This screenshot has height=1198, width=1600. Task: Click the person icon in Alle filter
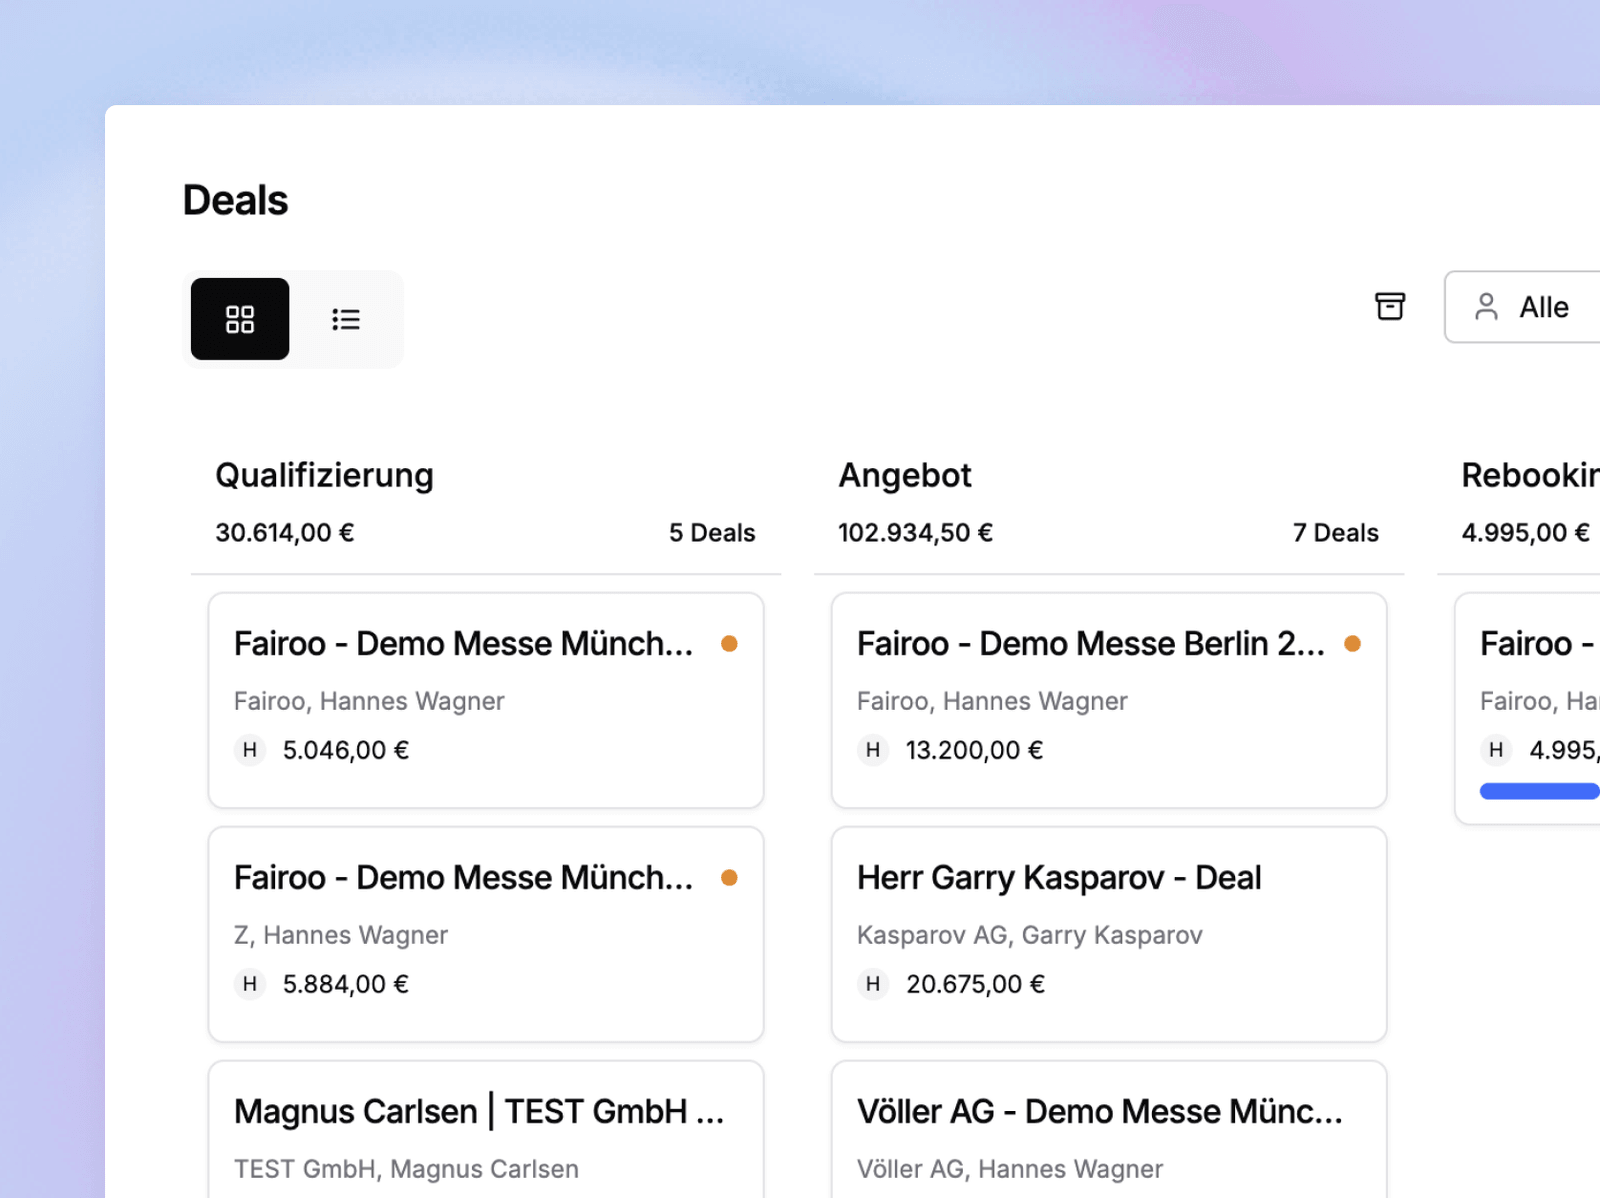tap(1486, 307)
